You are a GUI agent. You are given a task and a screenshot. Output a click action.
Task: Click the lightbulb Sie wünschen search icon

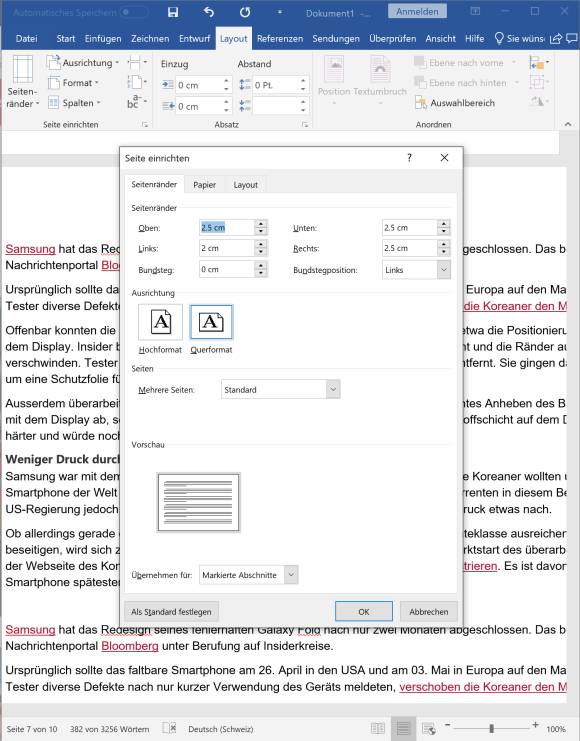tap(499, 39)
